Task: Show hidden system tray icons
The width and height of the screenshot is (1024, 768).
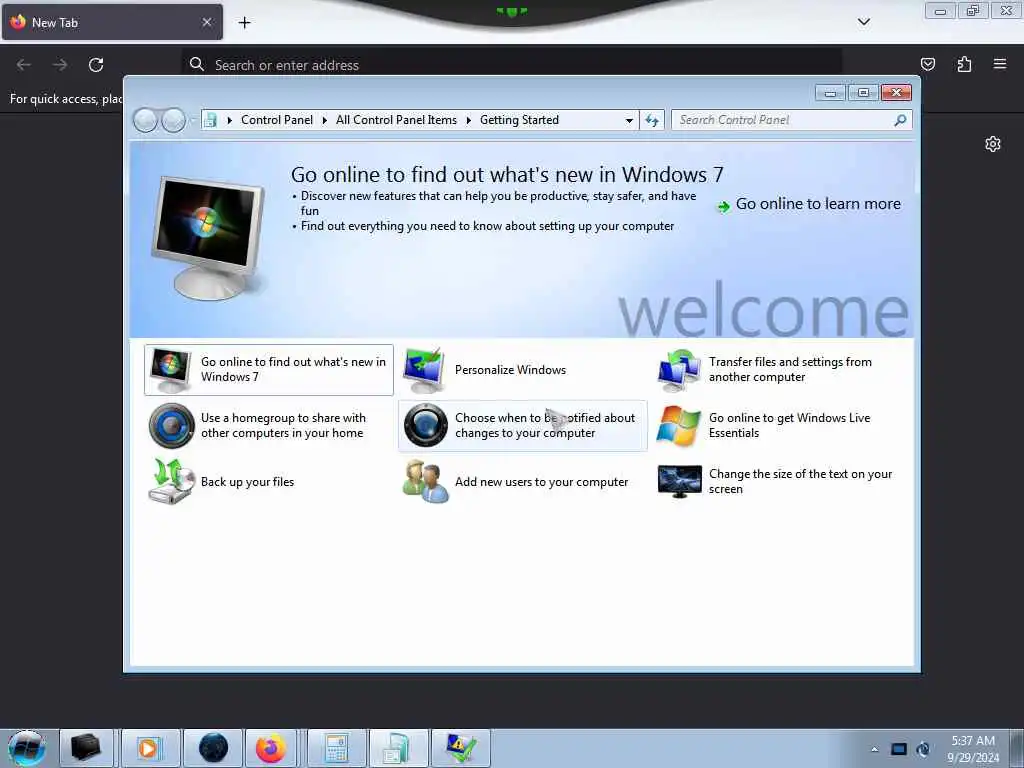Action: tap(874, 749)
